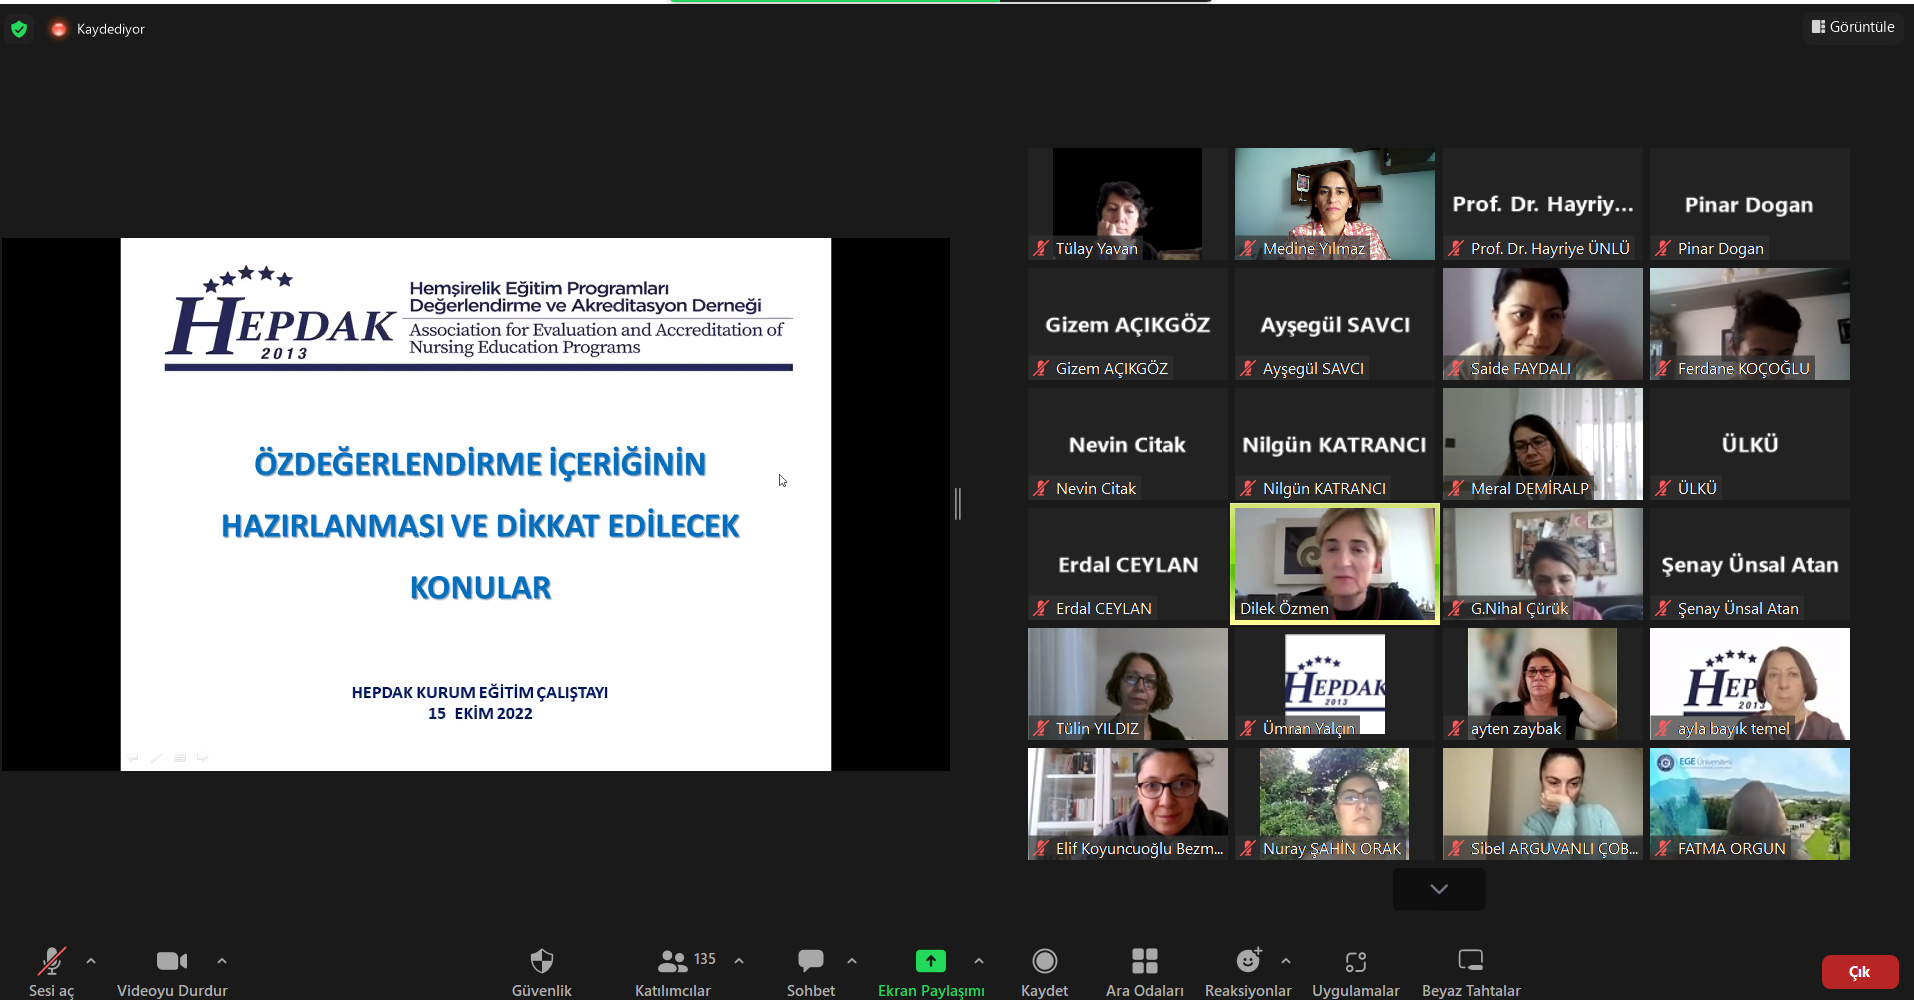
Task: Select Tülay Yavan video tile
Action: [1128, 204]
